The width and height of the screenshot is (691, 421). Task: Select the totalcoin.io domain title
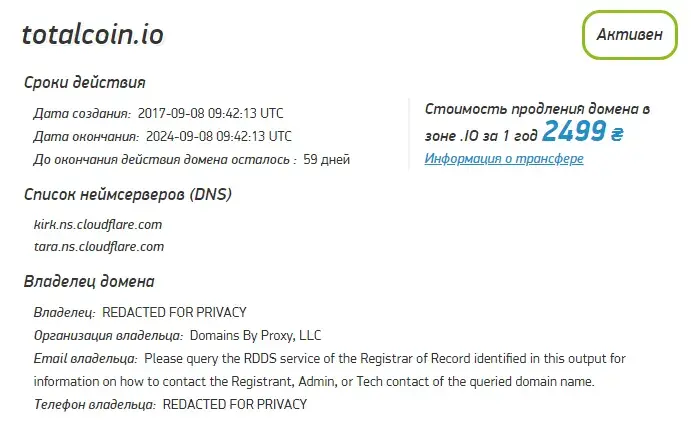pyautogui.click(x=93, y=34)
